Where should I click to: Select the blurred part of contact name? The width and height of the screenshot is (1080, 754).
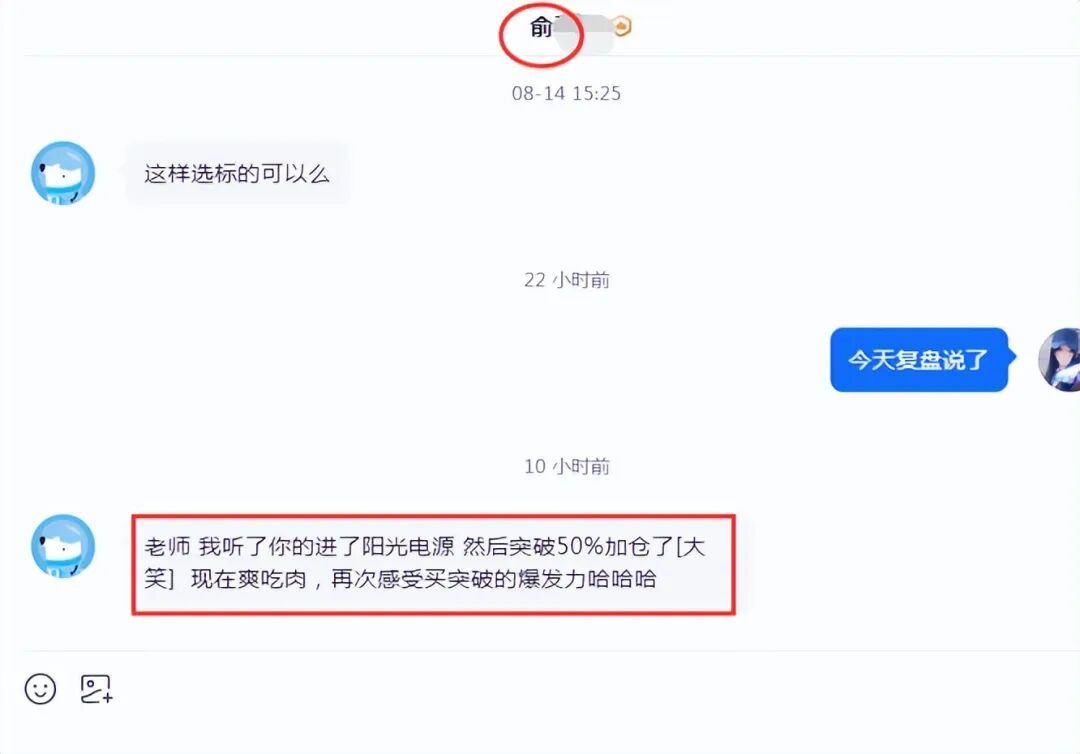coord(582,31)
